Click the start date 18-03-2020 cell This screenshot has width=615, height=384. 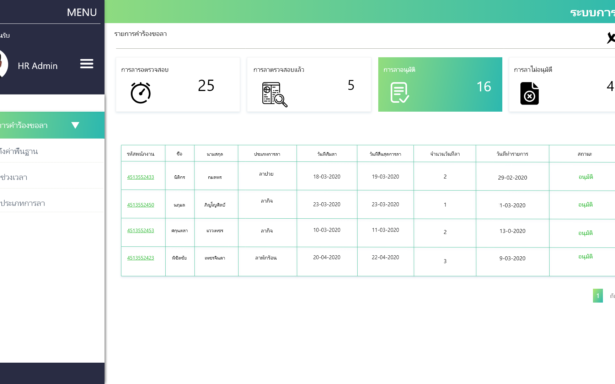click(x=327, y=177)
